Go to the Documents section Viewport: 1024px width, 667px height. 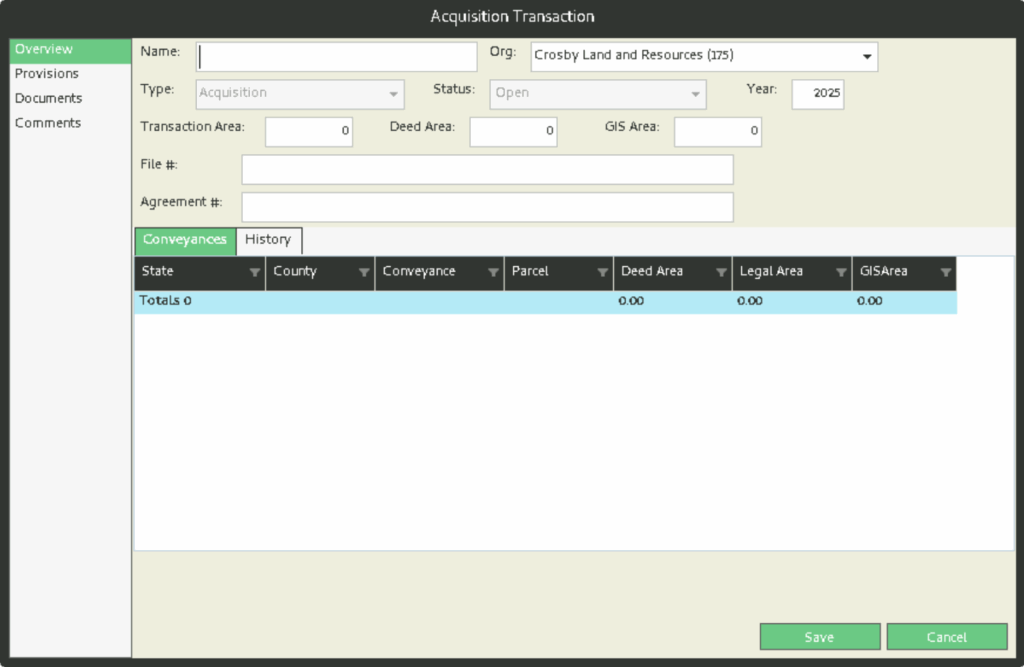49,98
